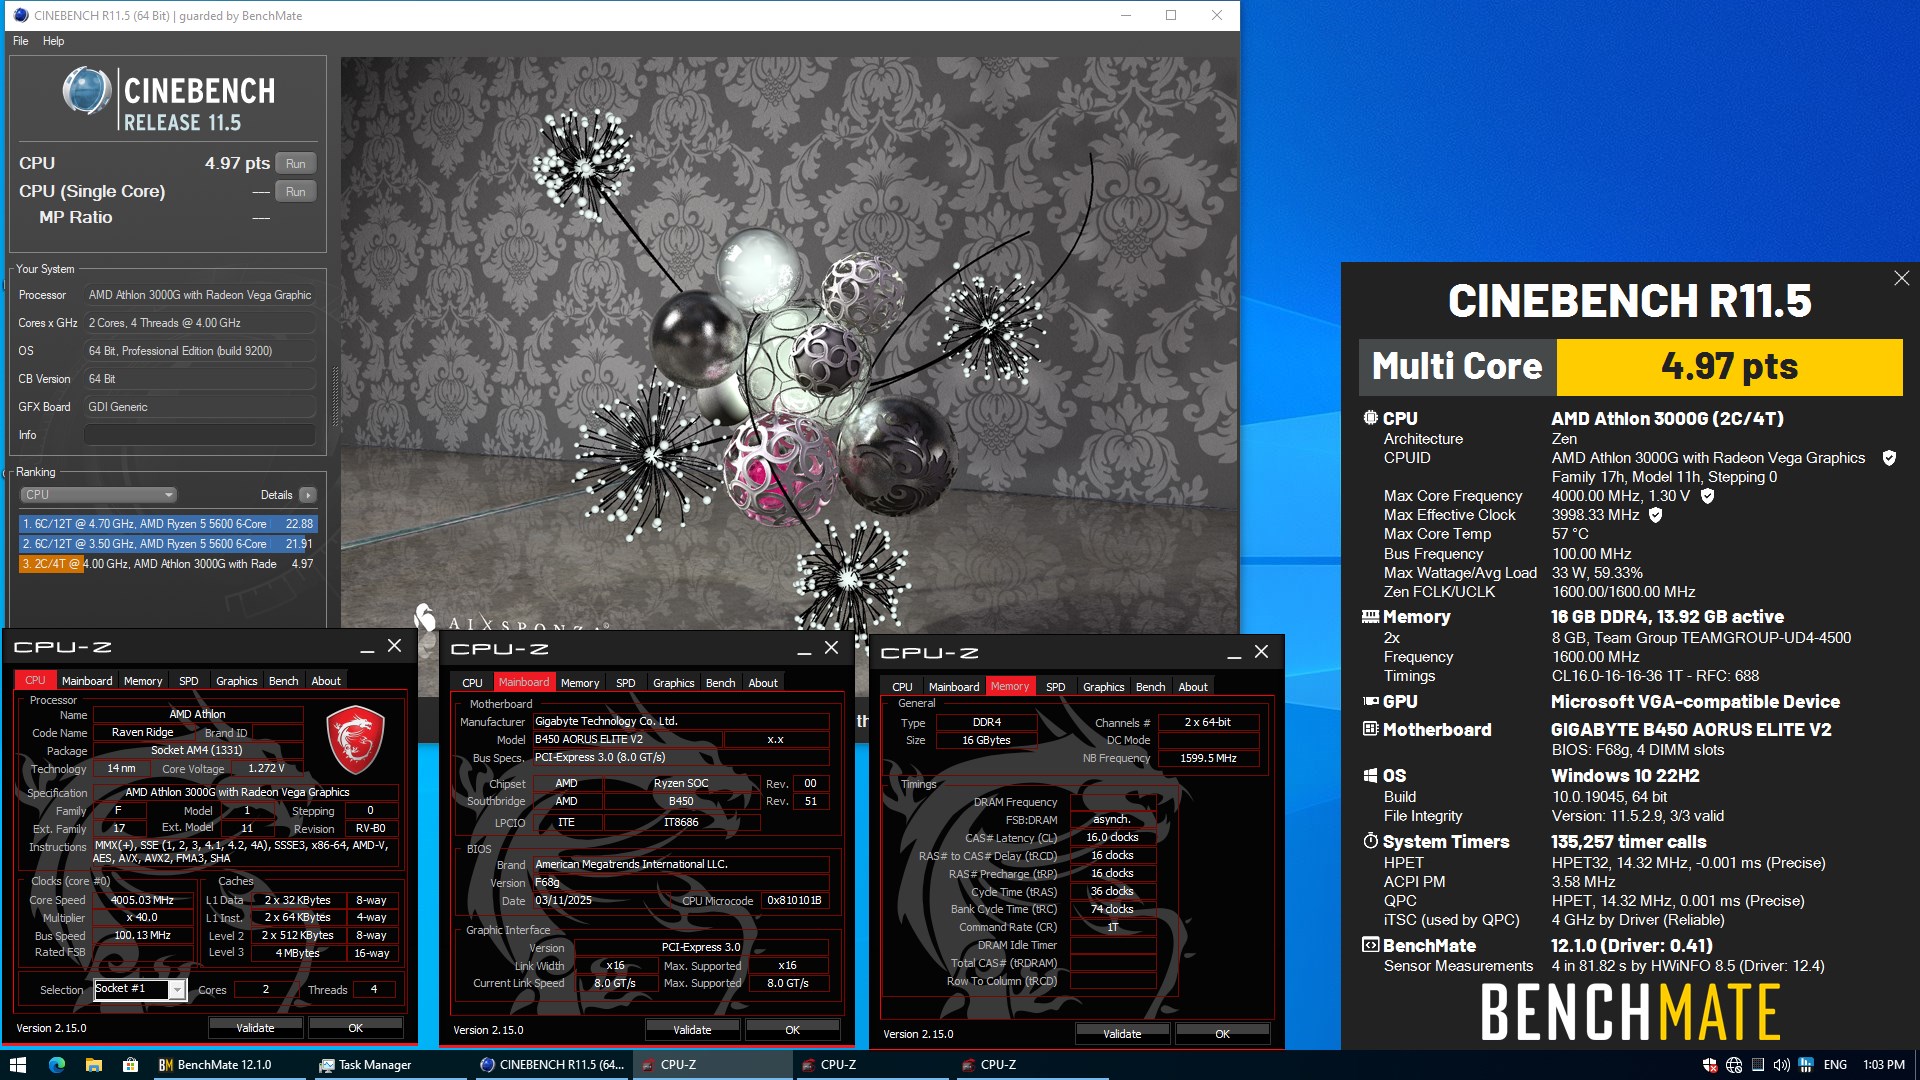Image resolution: width=1920 pixels, height=1080 pixels.
Task: Click the NB Frequency value 1599.5 MHz
Action: [x=1208, y=758]
